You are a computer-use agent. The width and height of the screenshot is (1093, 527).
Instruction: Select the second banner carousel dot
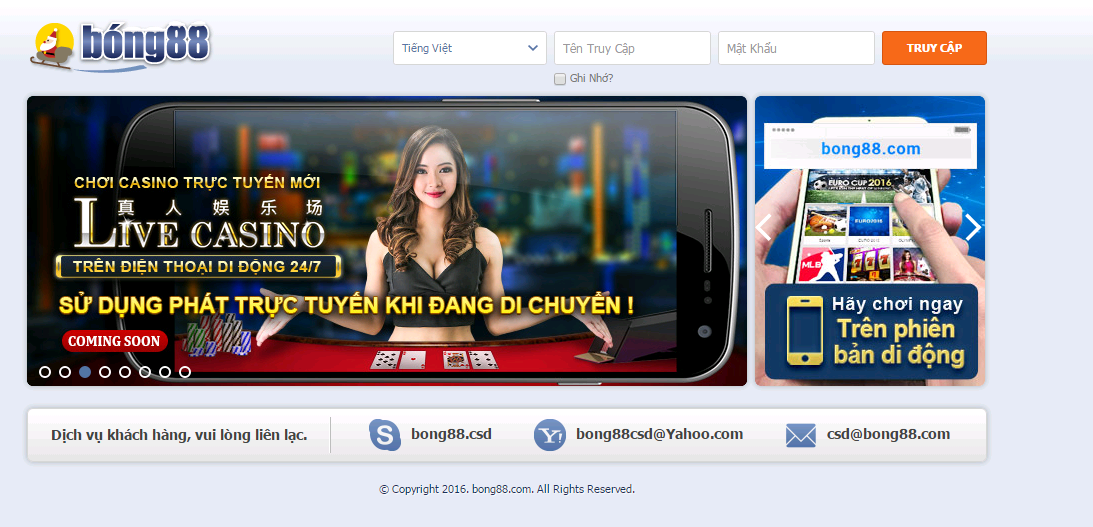tap(65, 372)
